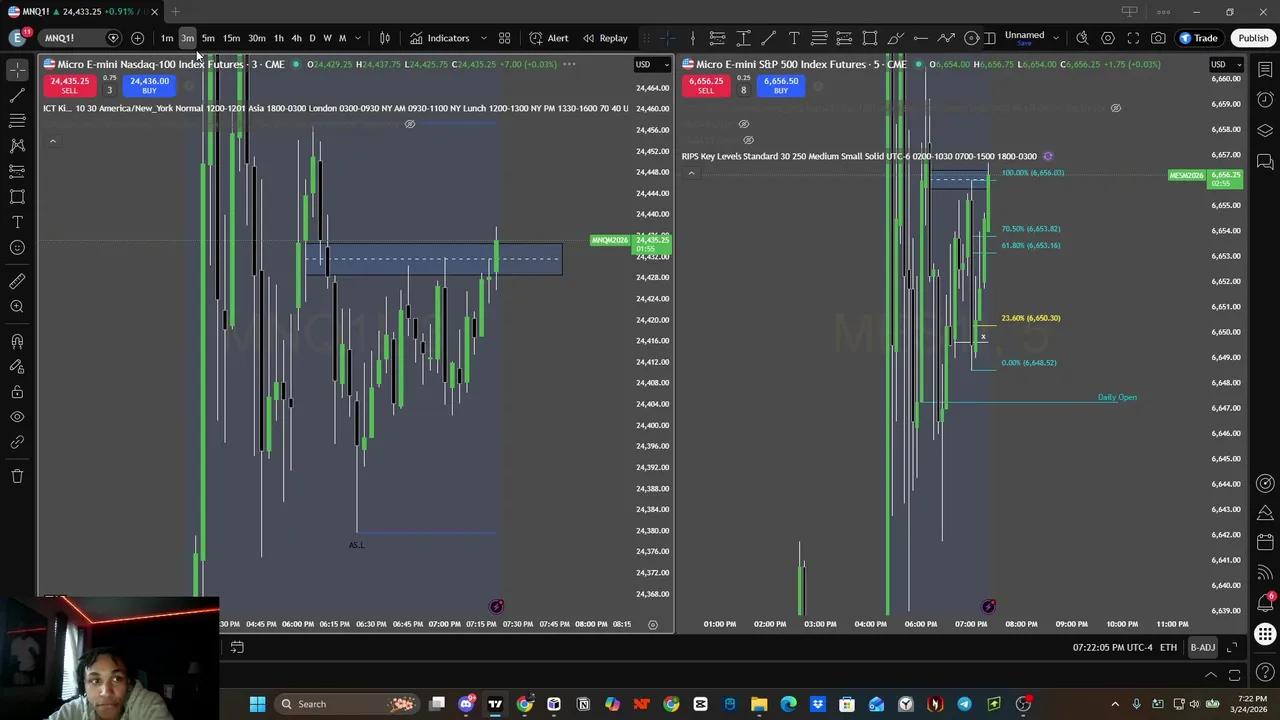Click the Trade button
The height and width of the screenshot is (720, 1280).
pyautogui.click(x=1198, y=38)
